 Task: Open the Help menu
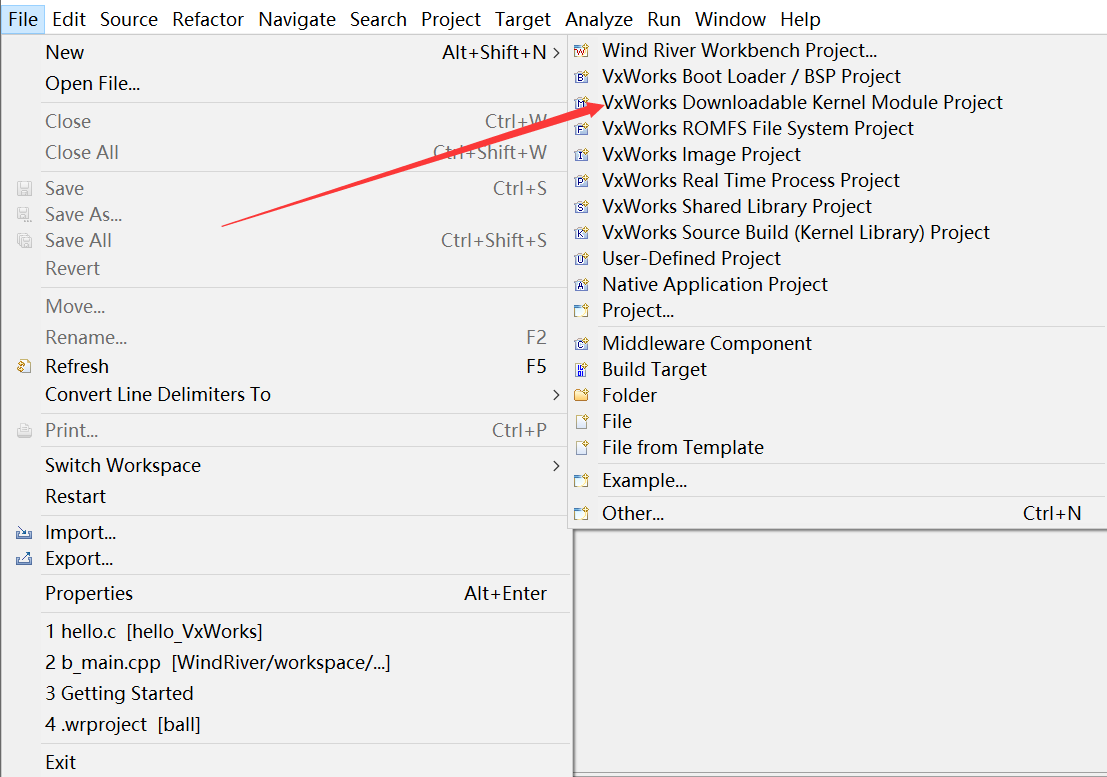tap(800, 19)
